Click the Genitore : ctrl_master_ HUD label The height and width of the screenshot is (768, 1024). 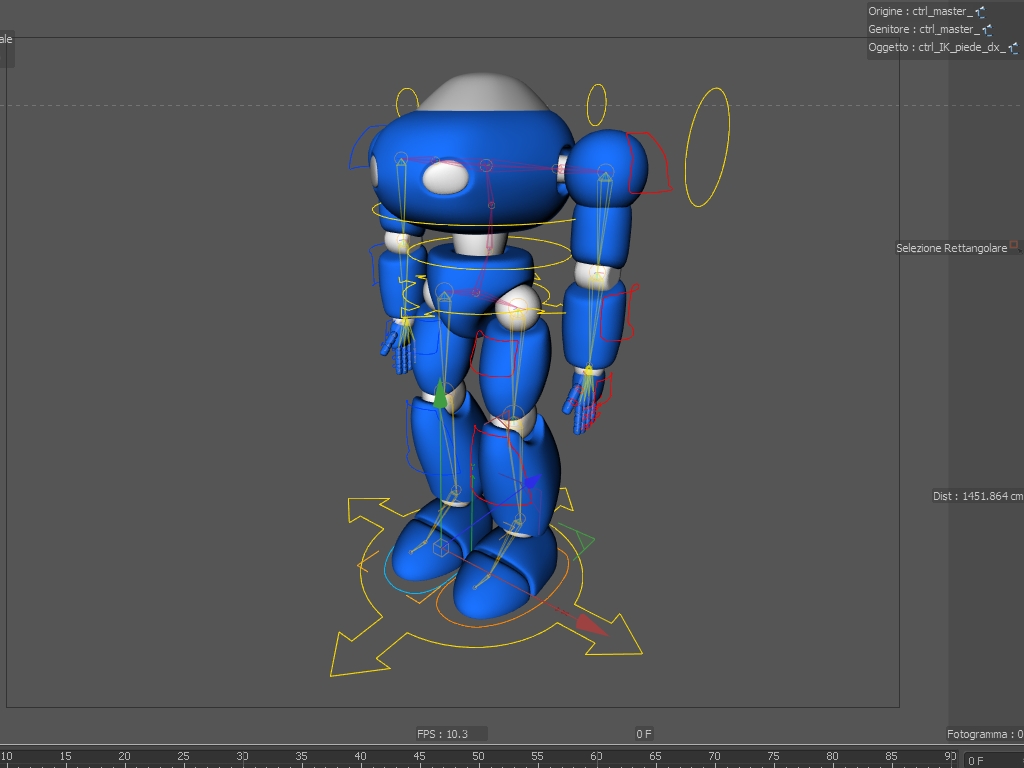(924, 29)
